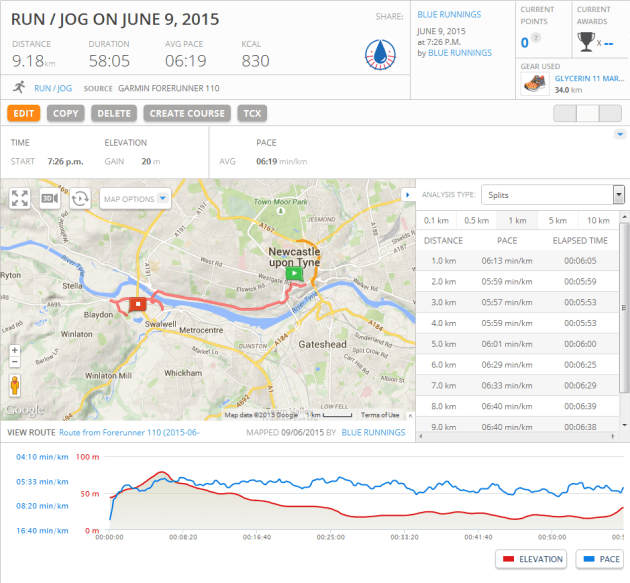Expand the stats panel corner arrow
The width and height of the screenshot is (630, 583).
[620, 134]
